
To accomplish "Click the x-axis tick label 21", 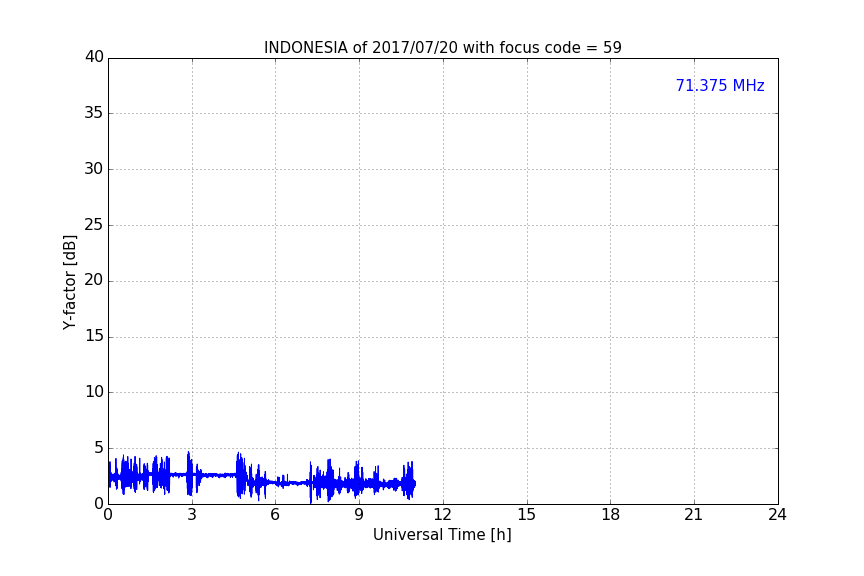I will point(694,515).
